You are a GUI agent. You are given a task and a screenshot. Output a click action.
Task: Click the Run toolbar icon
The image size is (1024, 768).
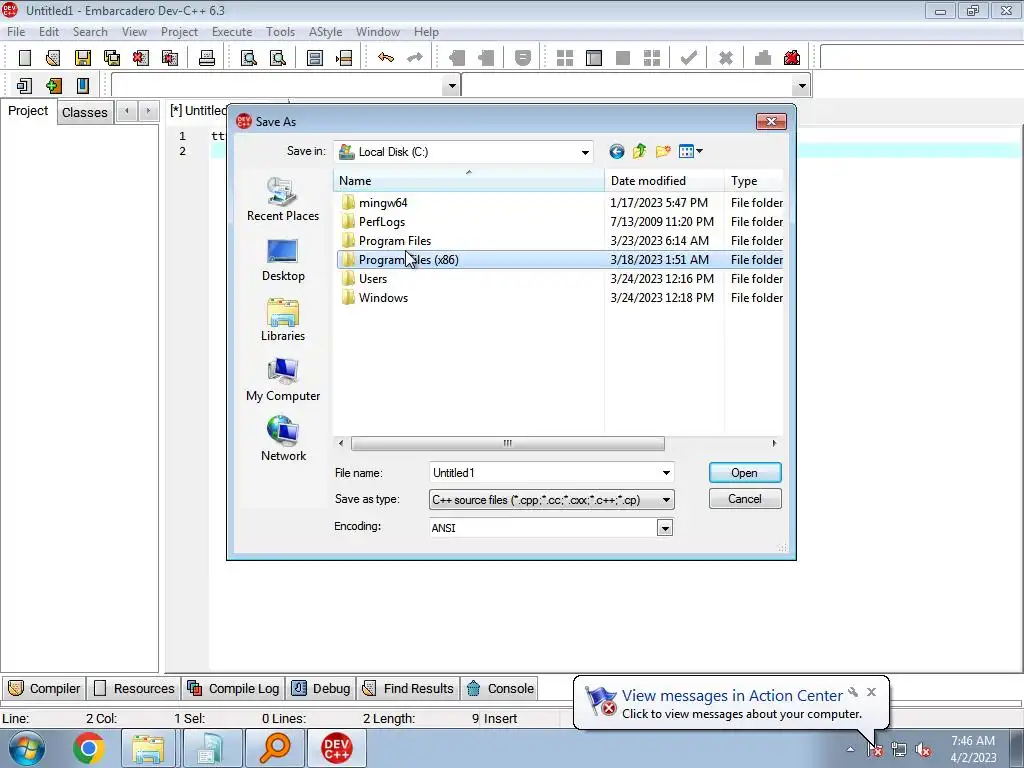pyautogui.click(x=594, y=58)
